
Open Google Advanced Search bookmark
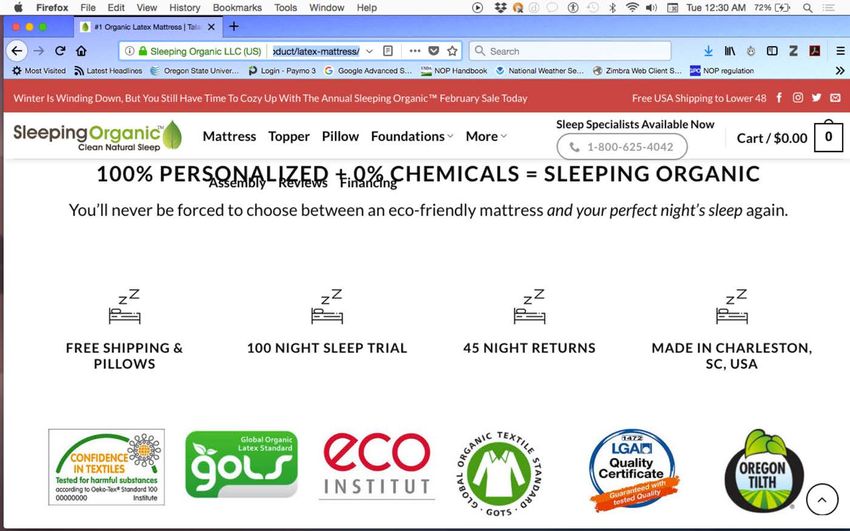point(368,70)
